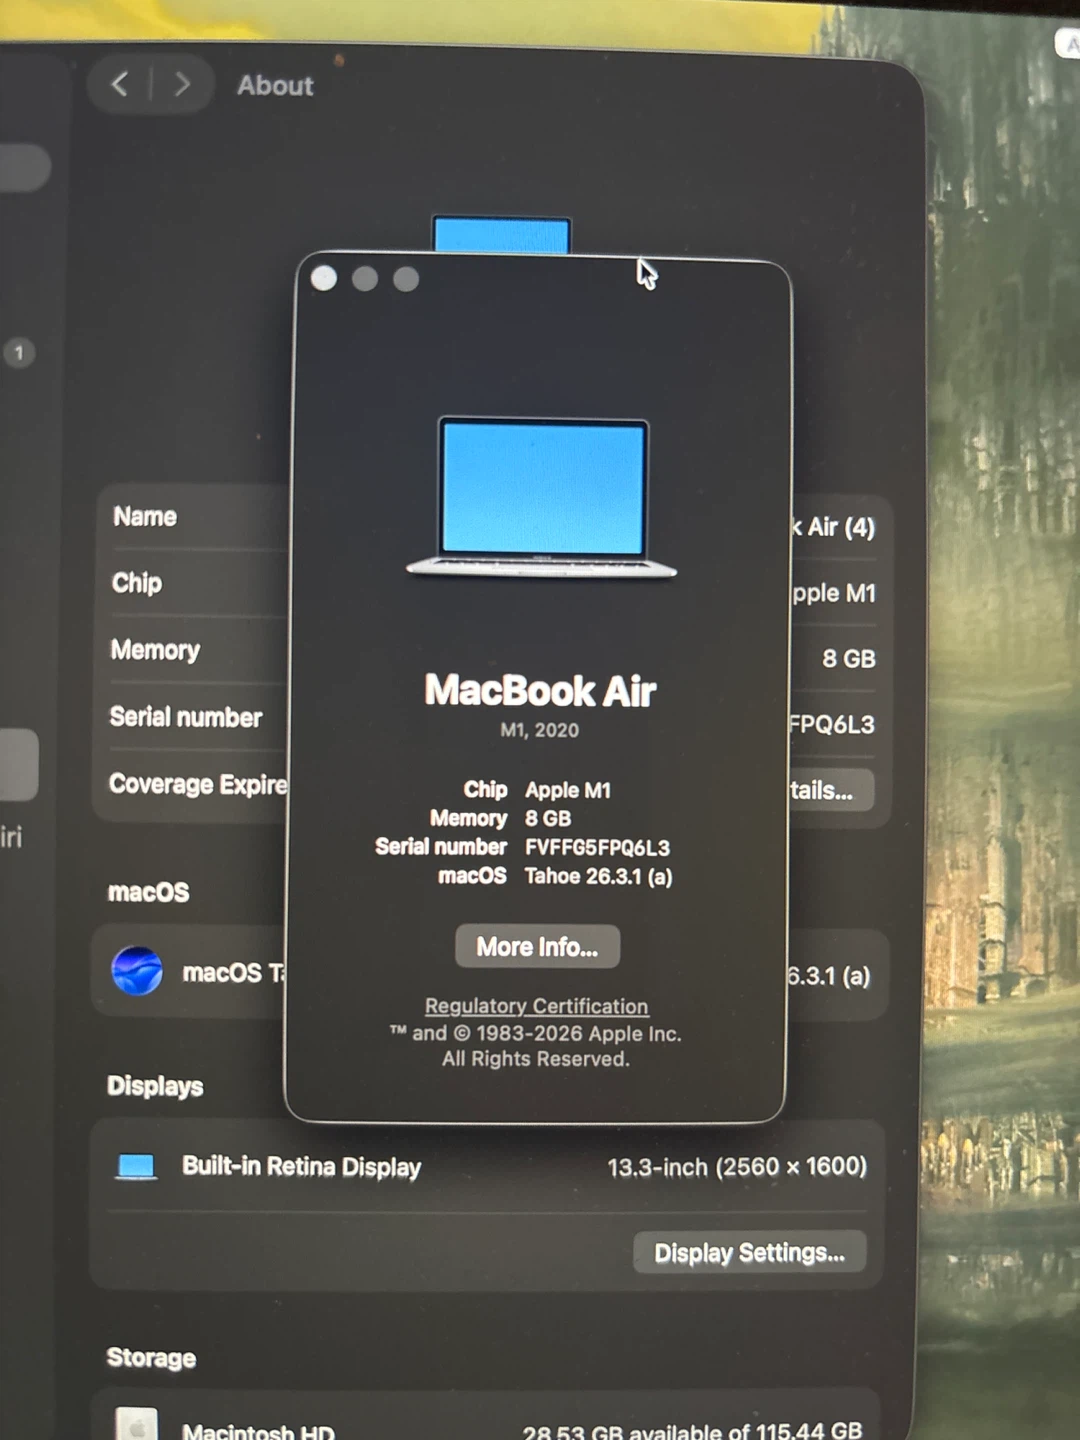Image resolution: width=1080 pixels, height=1440 pixels.
Task: Select the Tahoe 26.3.1 (a) version text
Action: tap(598, 876)
